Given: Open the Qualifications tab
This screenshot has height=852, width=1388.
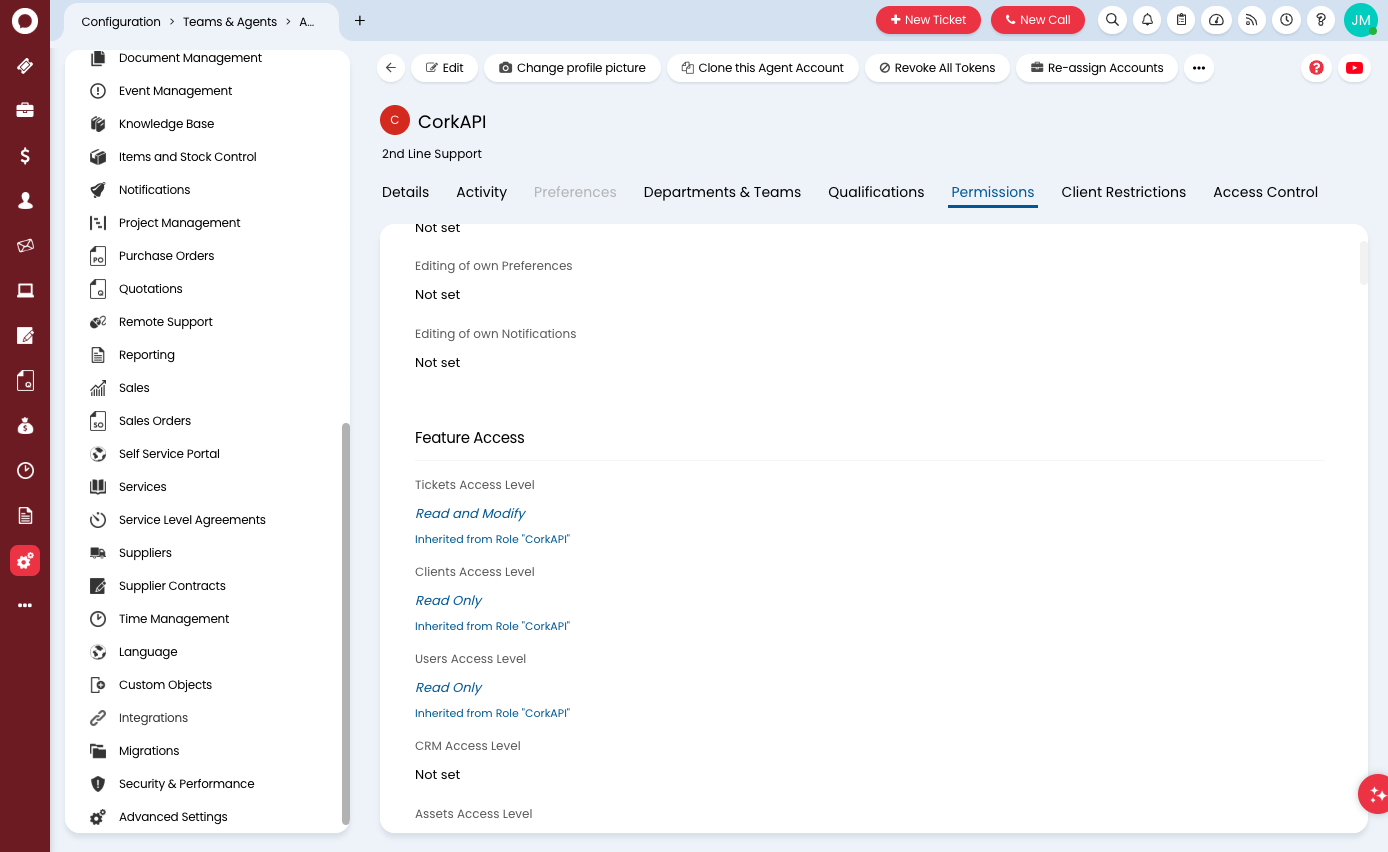Looking at the screenshot, I should pyautogui.click(x=876, y=192).
